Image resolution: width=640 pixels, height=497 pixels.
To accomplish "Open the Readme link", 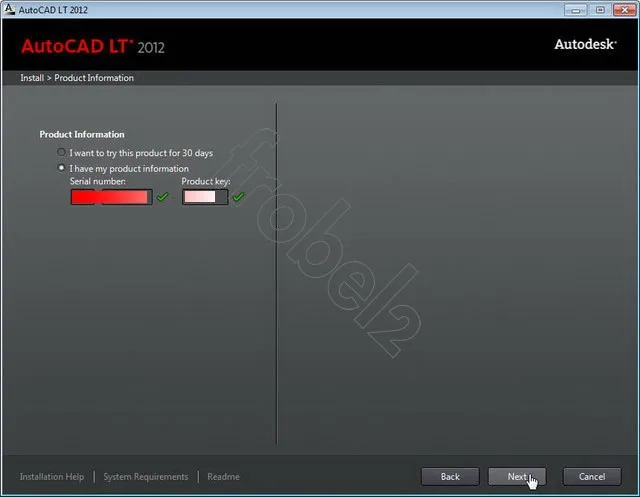I will 223,477.
